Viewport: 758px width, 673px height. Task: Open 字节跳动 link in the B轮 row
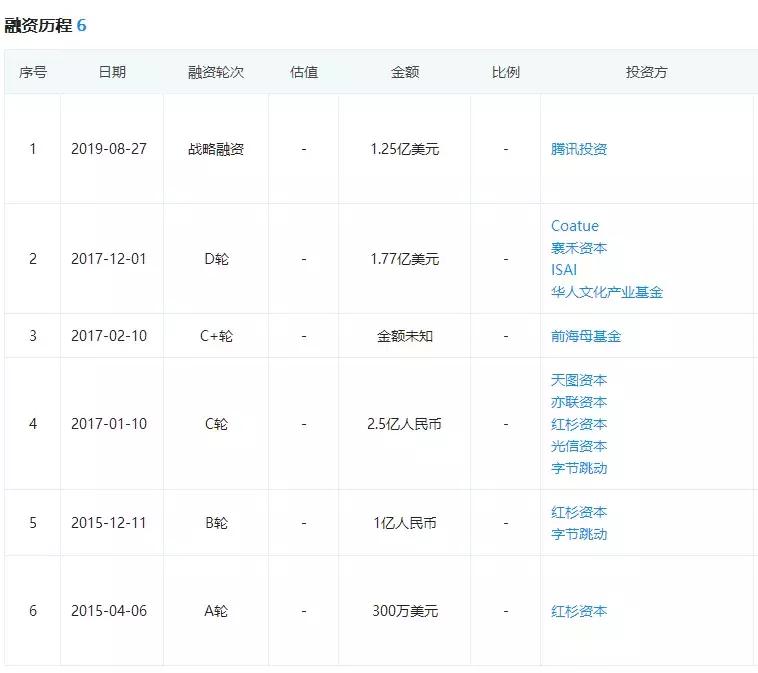pos(579,534)
